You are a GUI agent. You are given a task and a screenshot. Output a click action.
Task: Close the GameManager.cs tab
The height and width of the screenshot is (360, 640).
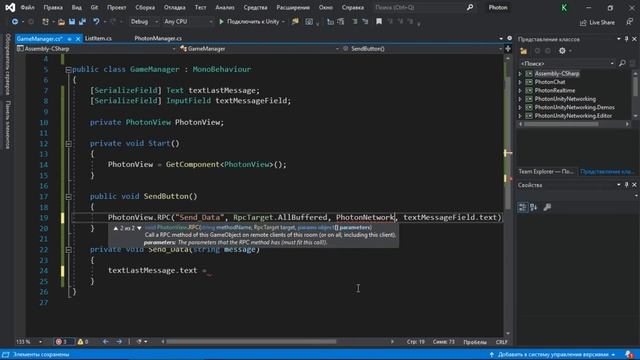[78, 39]
